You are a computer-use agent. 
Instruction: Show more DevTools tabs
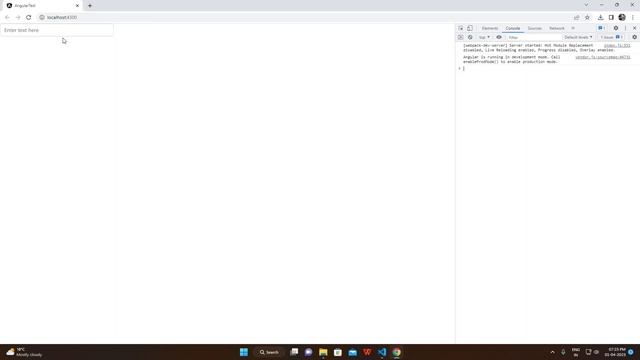(573, 28)
